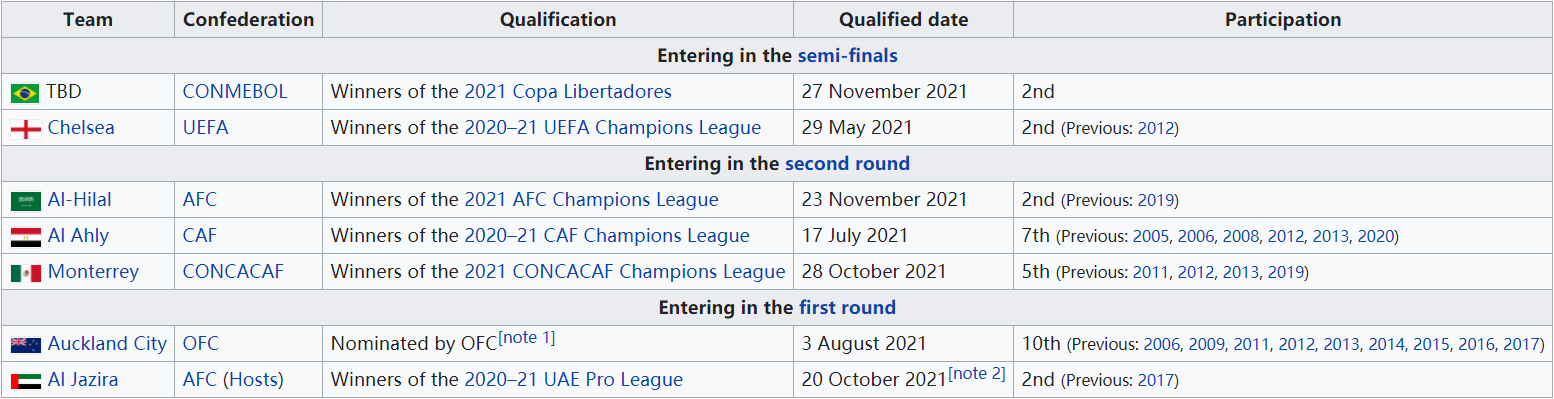Go to the semi-finals section link
The image size is (1554, 399).
(847, 56)
